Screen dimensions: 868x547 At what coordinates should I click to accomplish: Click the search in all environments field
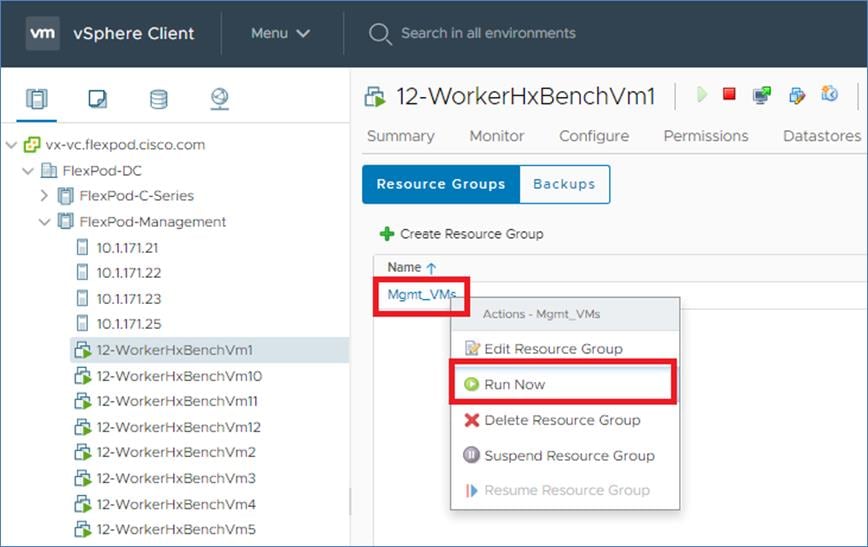[488, 33]
